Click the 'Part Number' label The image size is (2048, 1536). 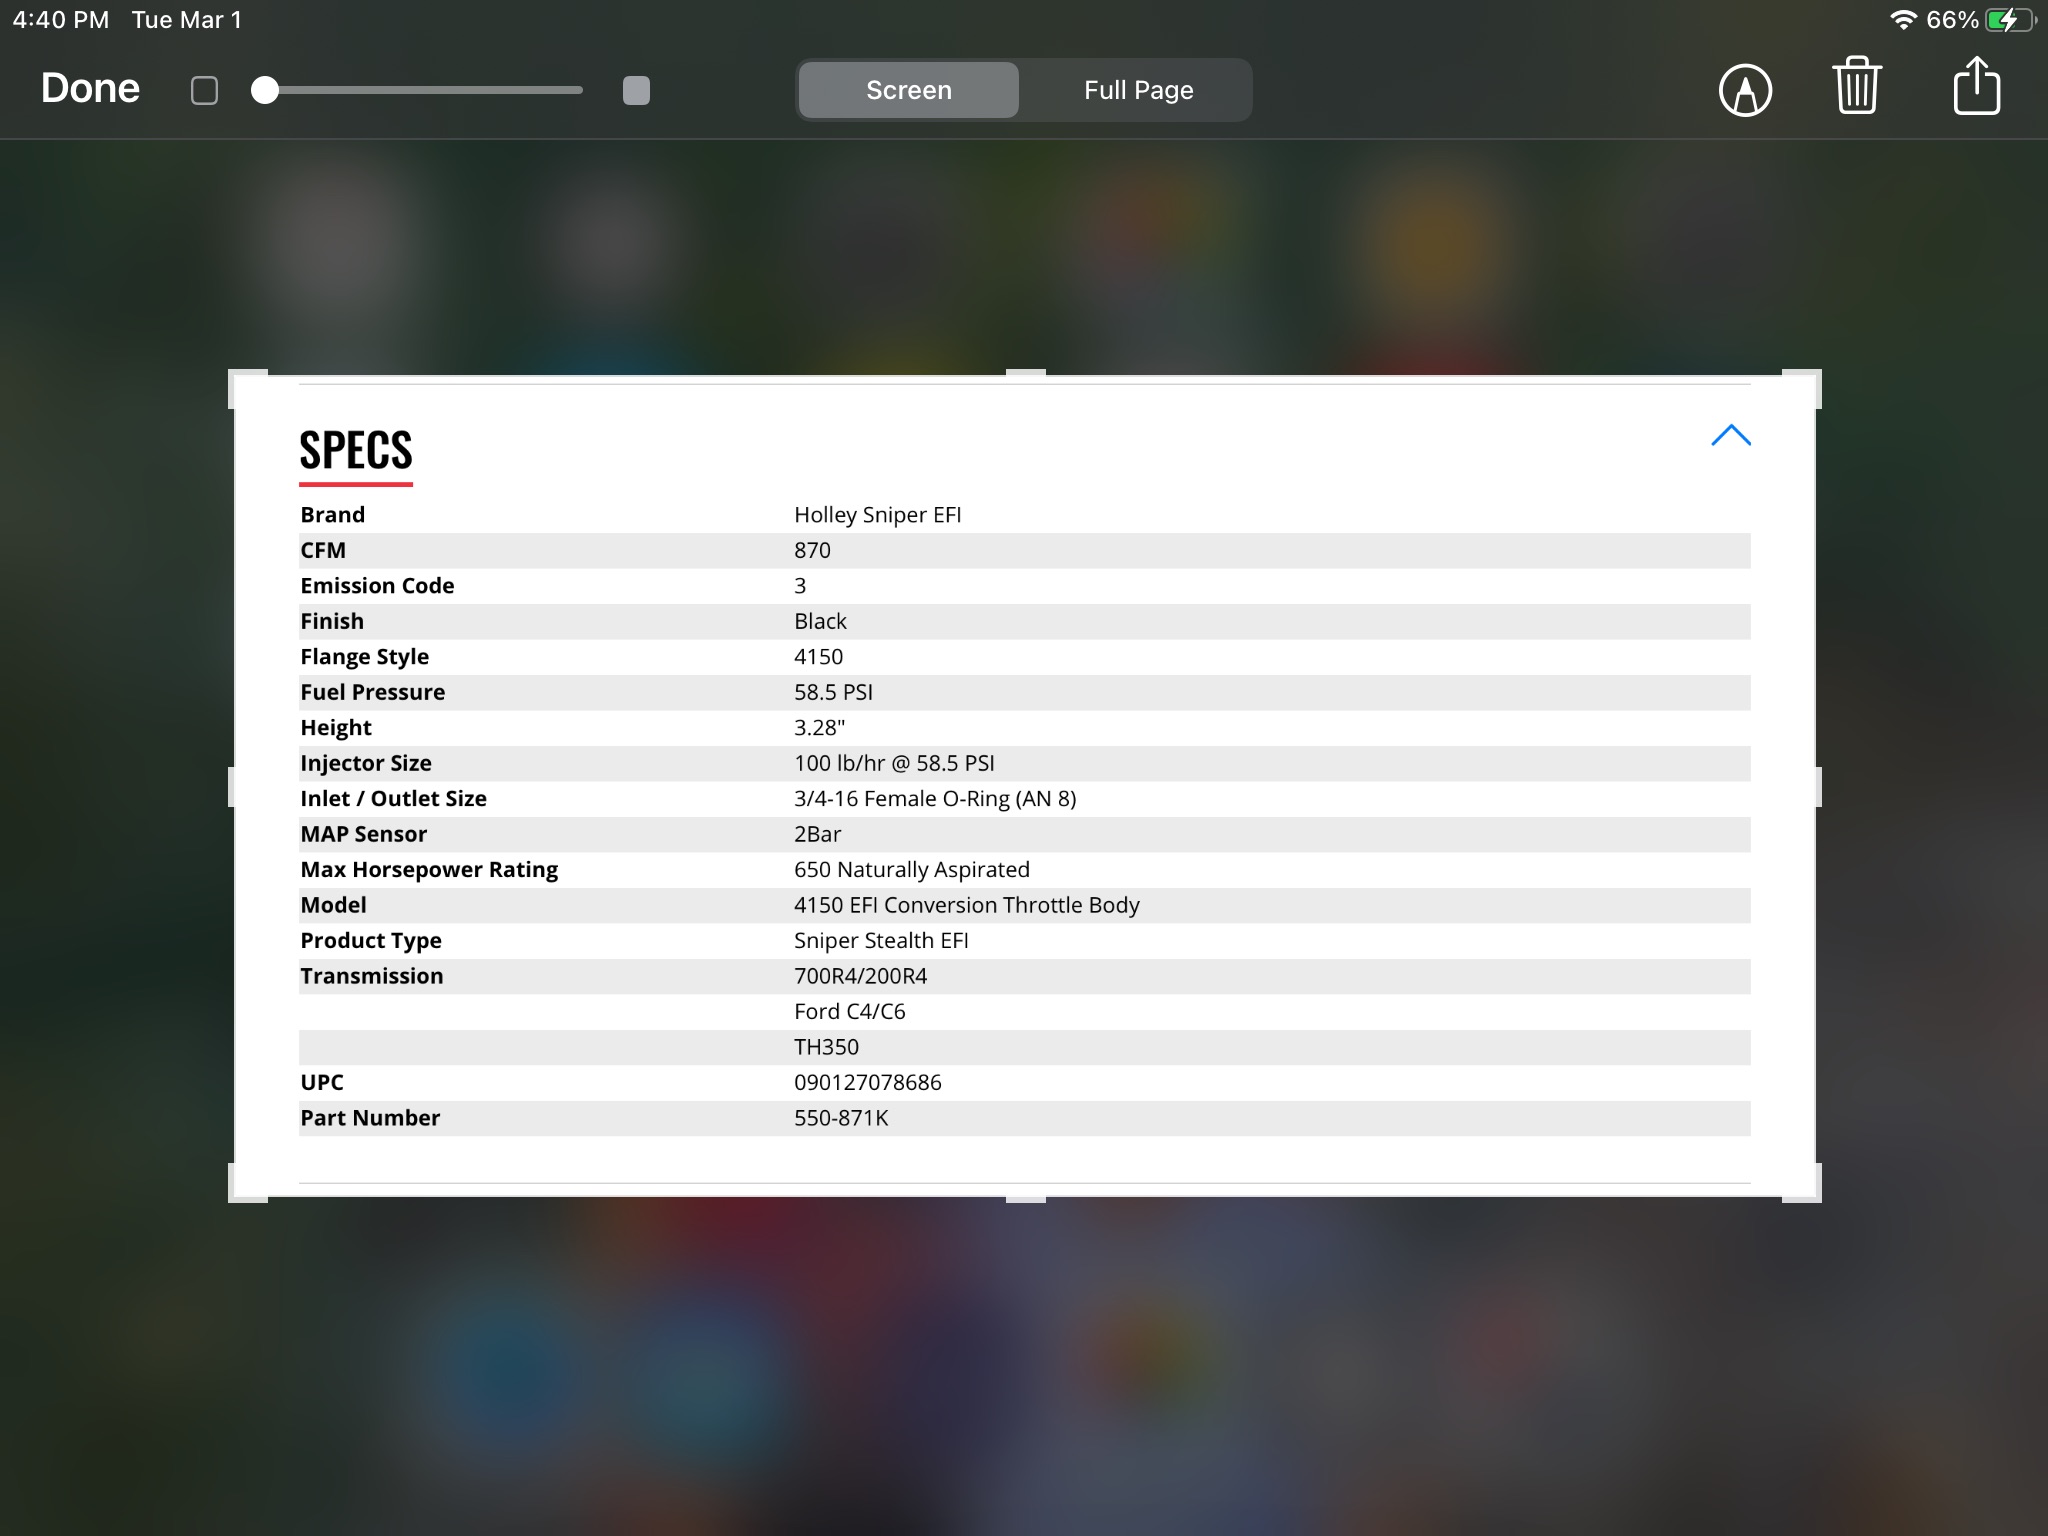point(370,1118)
